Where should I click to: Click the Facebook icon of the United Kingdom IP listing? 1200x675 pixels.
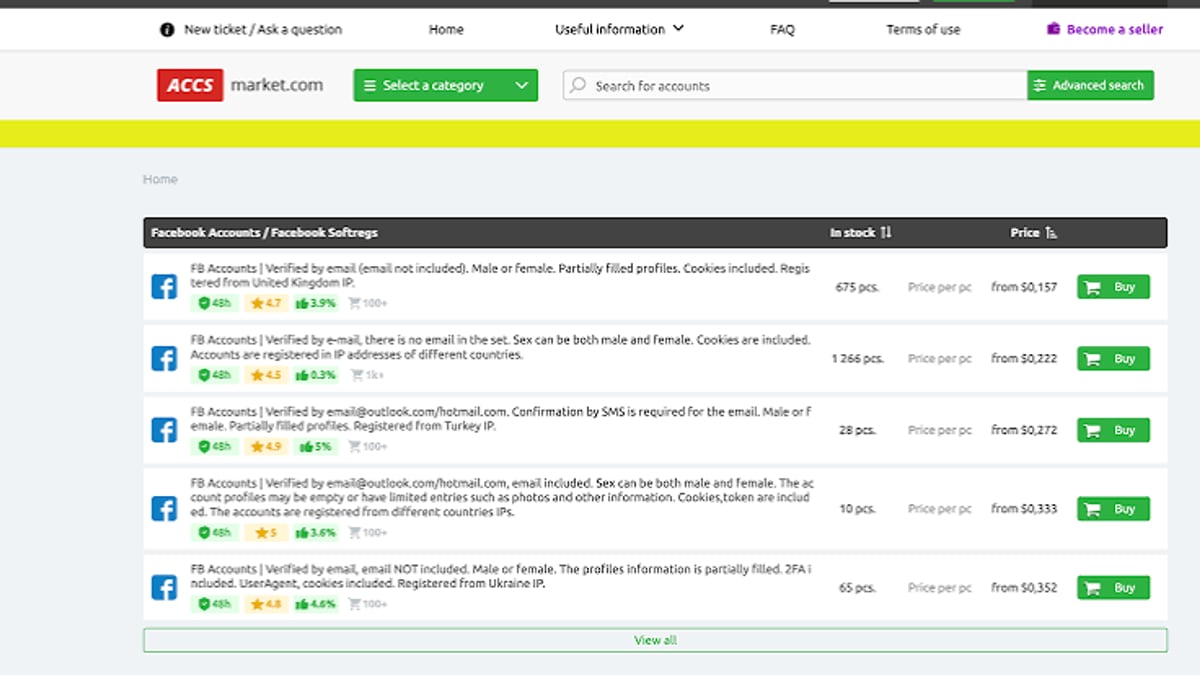[x=164, y=287]
